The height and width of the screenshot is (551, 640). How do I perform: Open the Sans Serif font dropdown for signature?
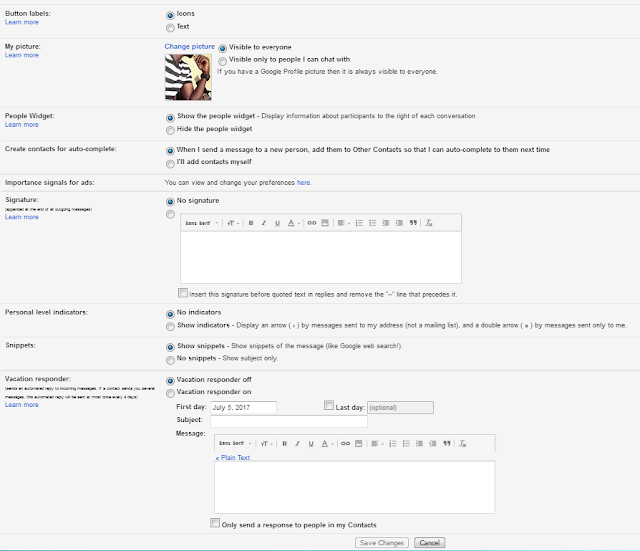202,223
